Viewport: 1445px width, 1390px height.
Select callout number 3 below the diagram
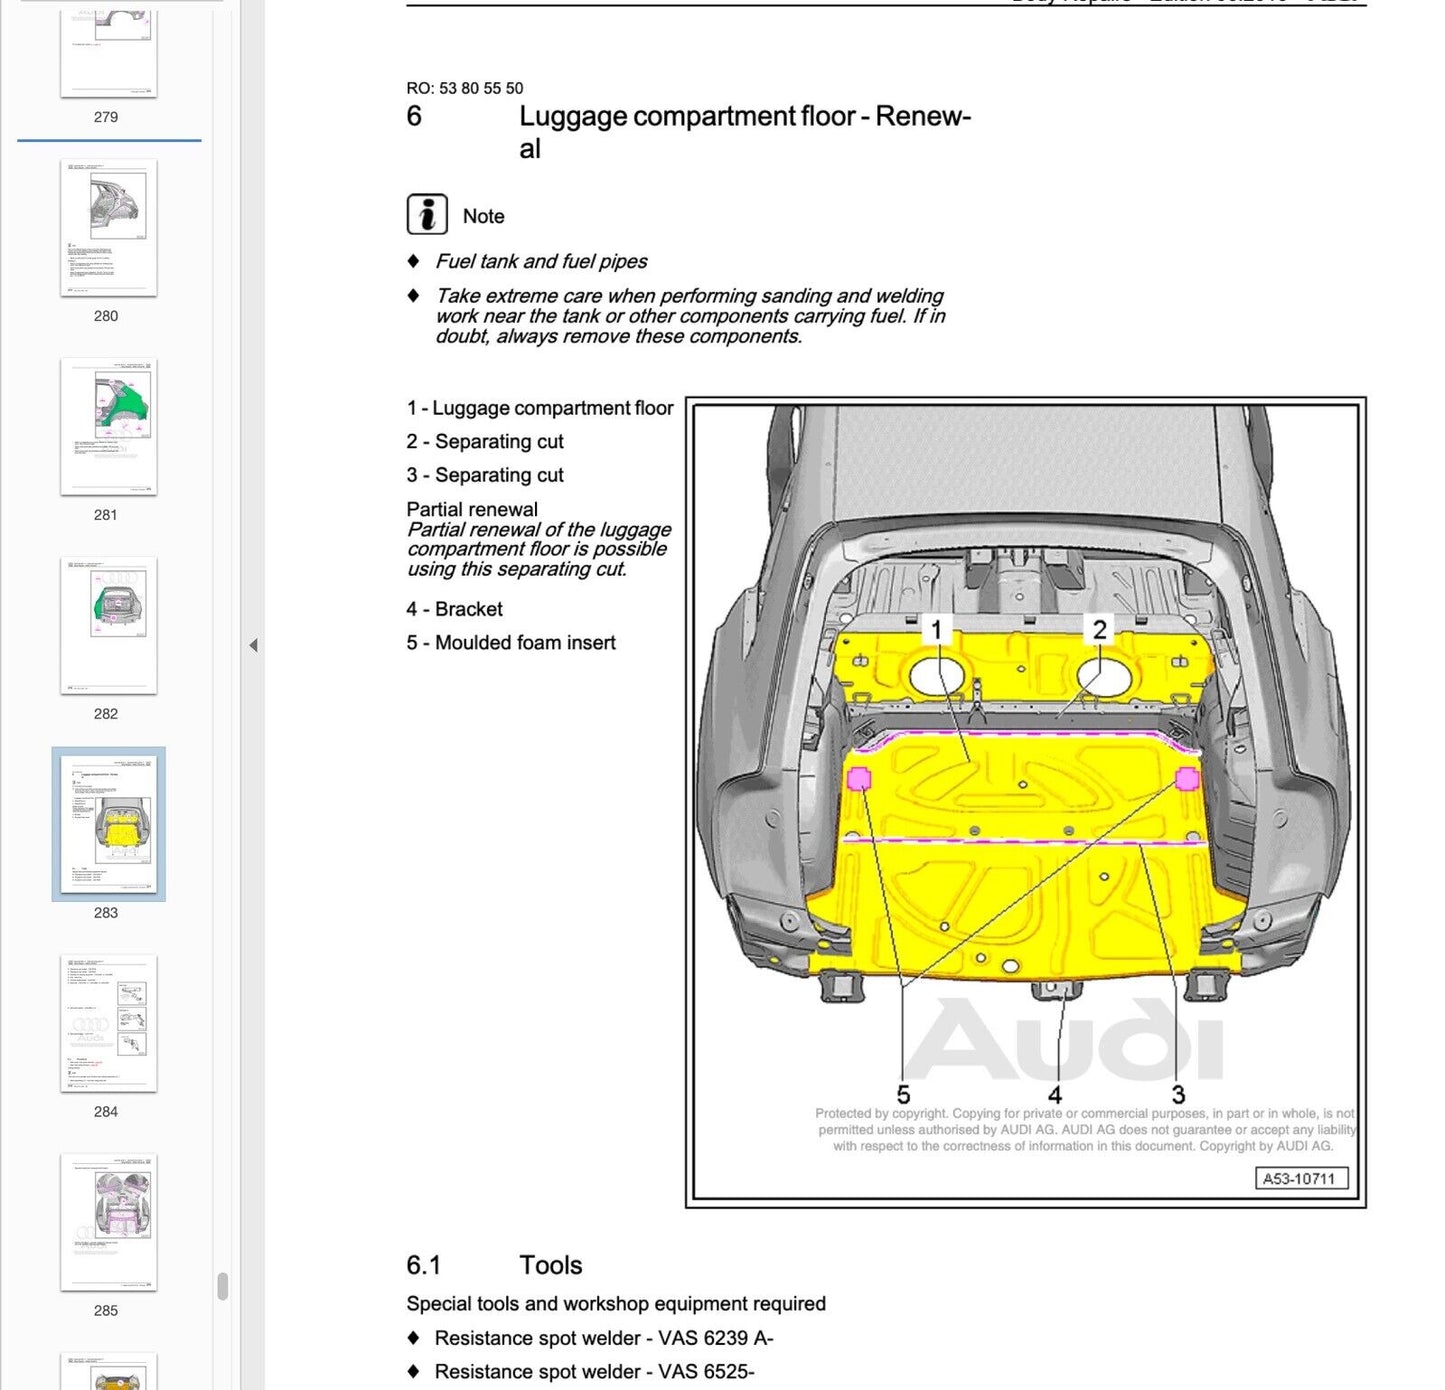click(1178, 1095)
